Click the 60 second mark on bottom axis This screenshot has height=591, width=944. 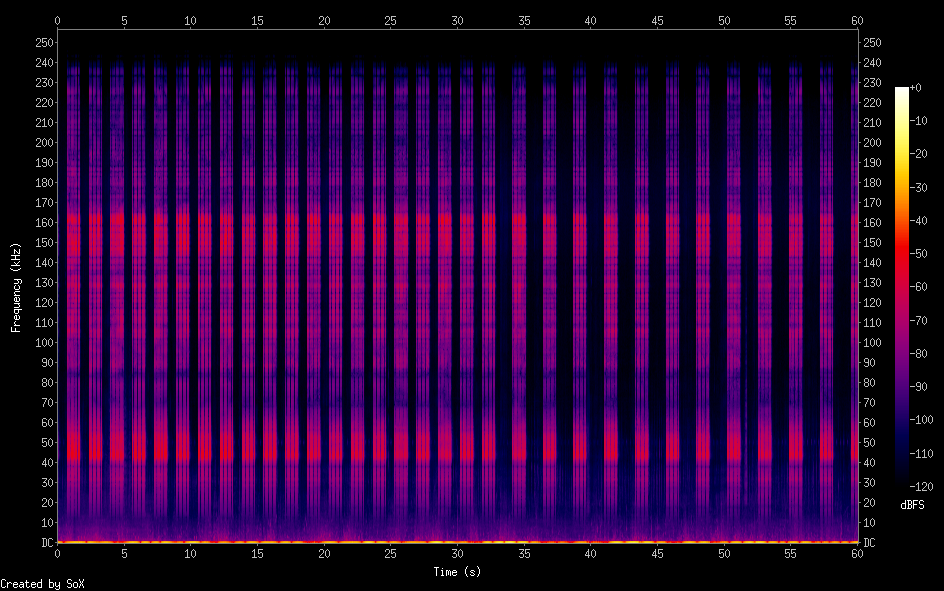tap(858, 554)
